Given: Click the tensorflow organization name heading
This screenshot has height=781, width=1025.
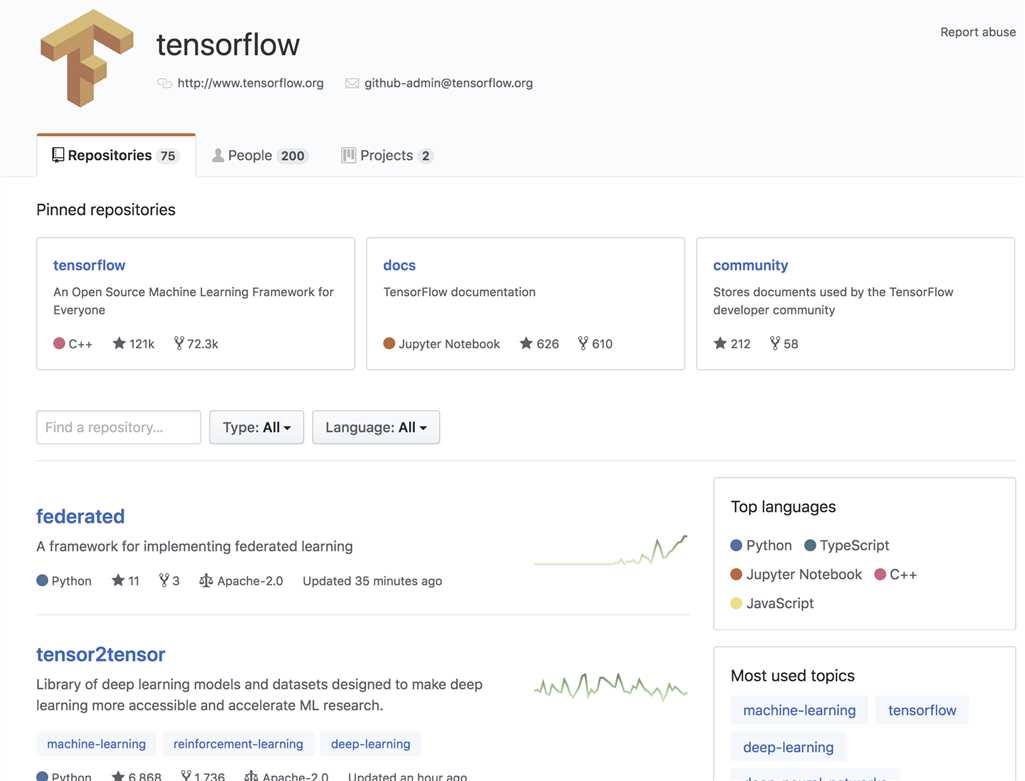Looking at the screenshot, I should pos(227,45).
